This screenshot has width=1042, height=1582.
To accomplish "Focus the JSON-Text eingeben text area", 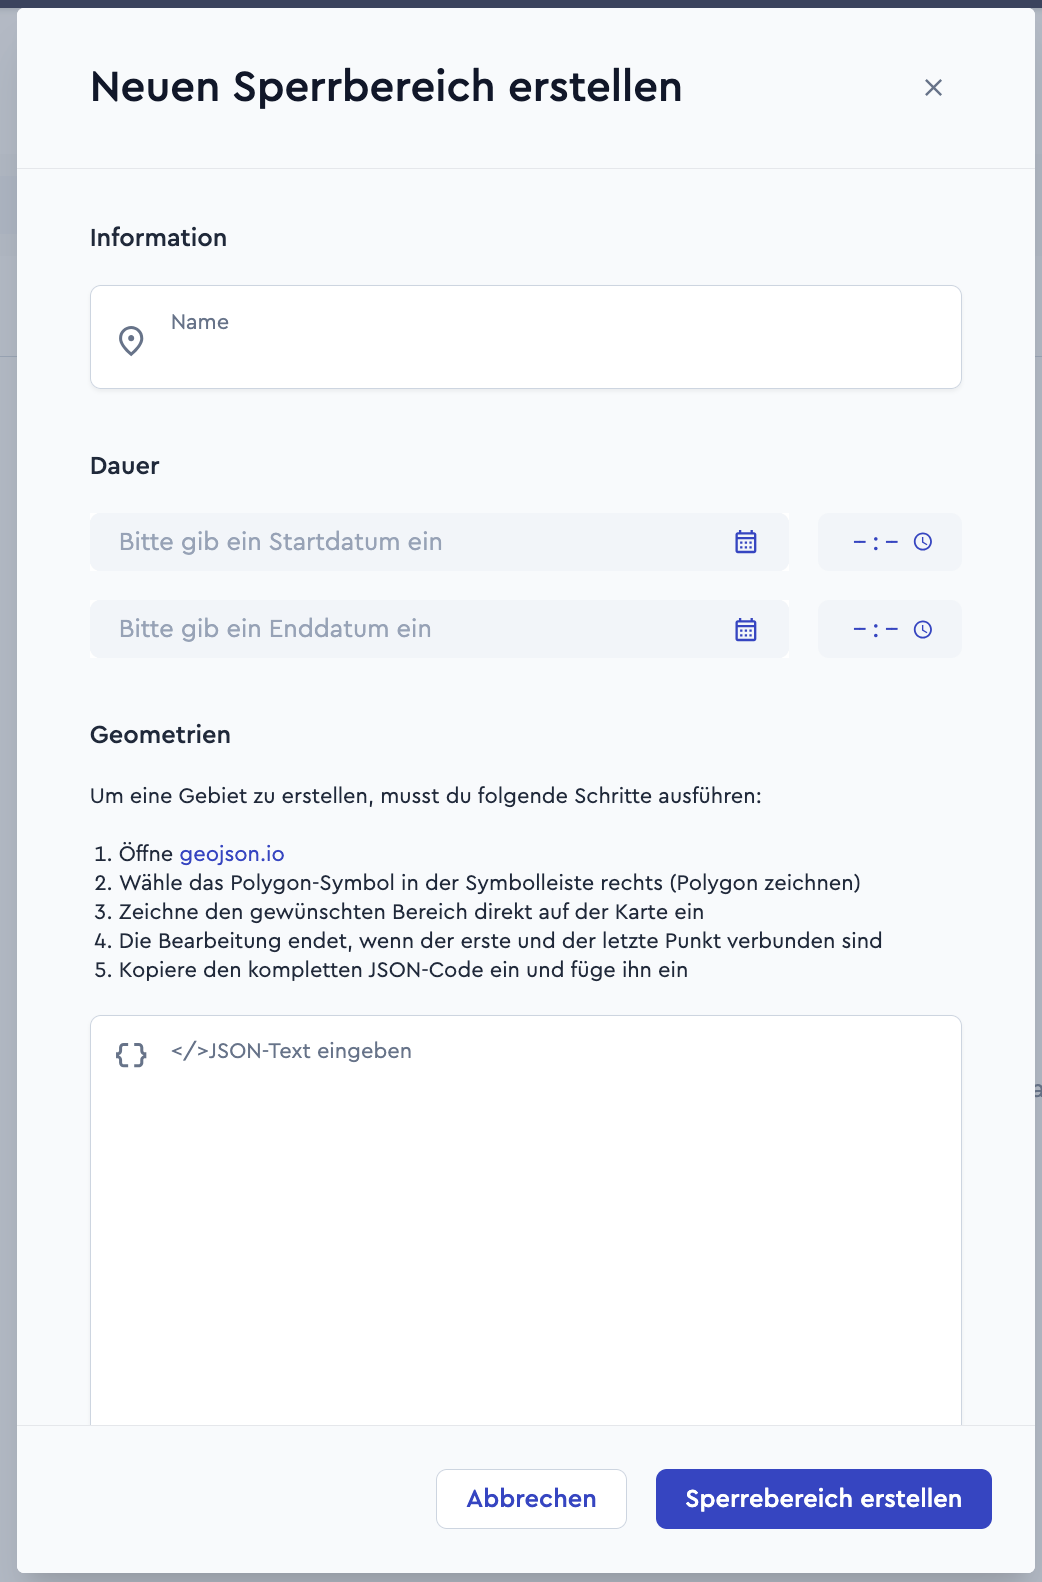I will point(526,1220).
